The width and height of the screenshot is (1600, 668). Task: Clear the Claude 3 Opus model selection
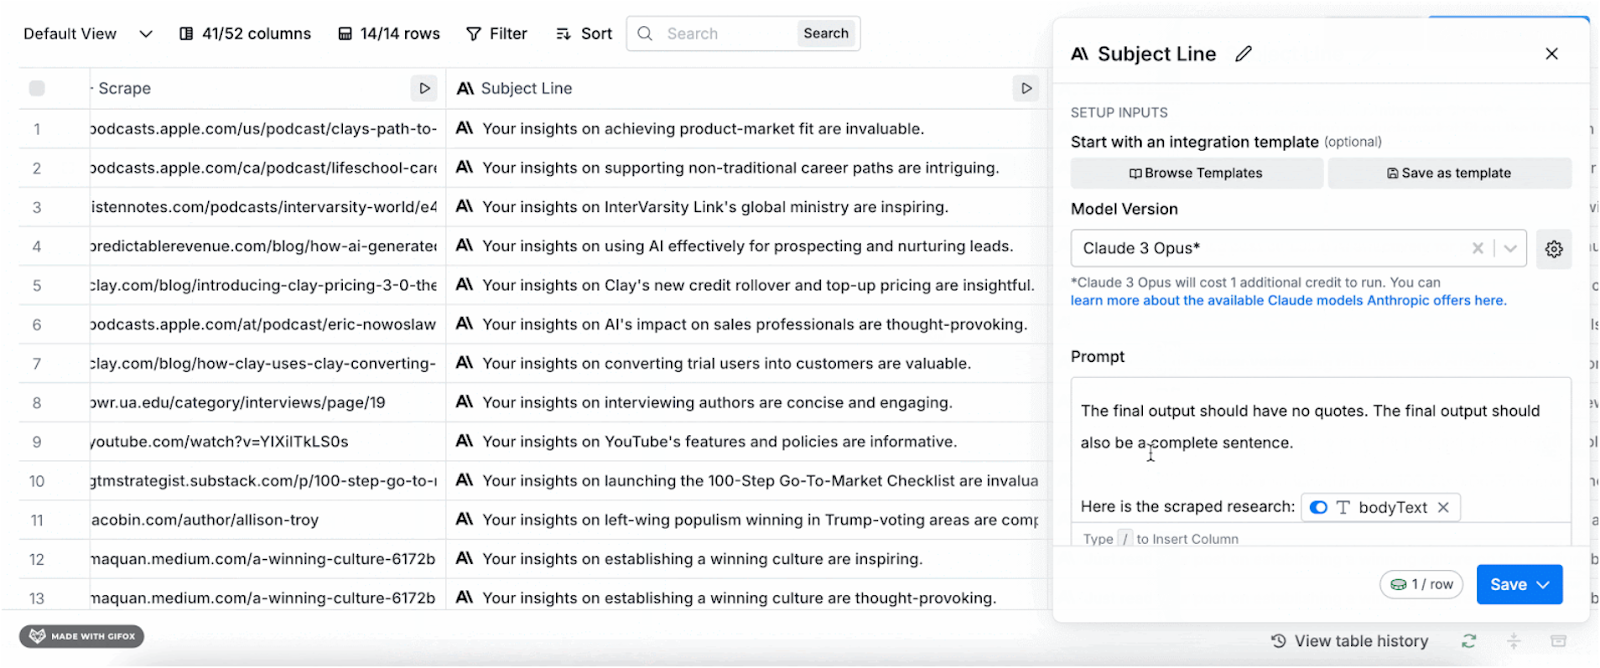coord(1477,248)
